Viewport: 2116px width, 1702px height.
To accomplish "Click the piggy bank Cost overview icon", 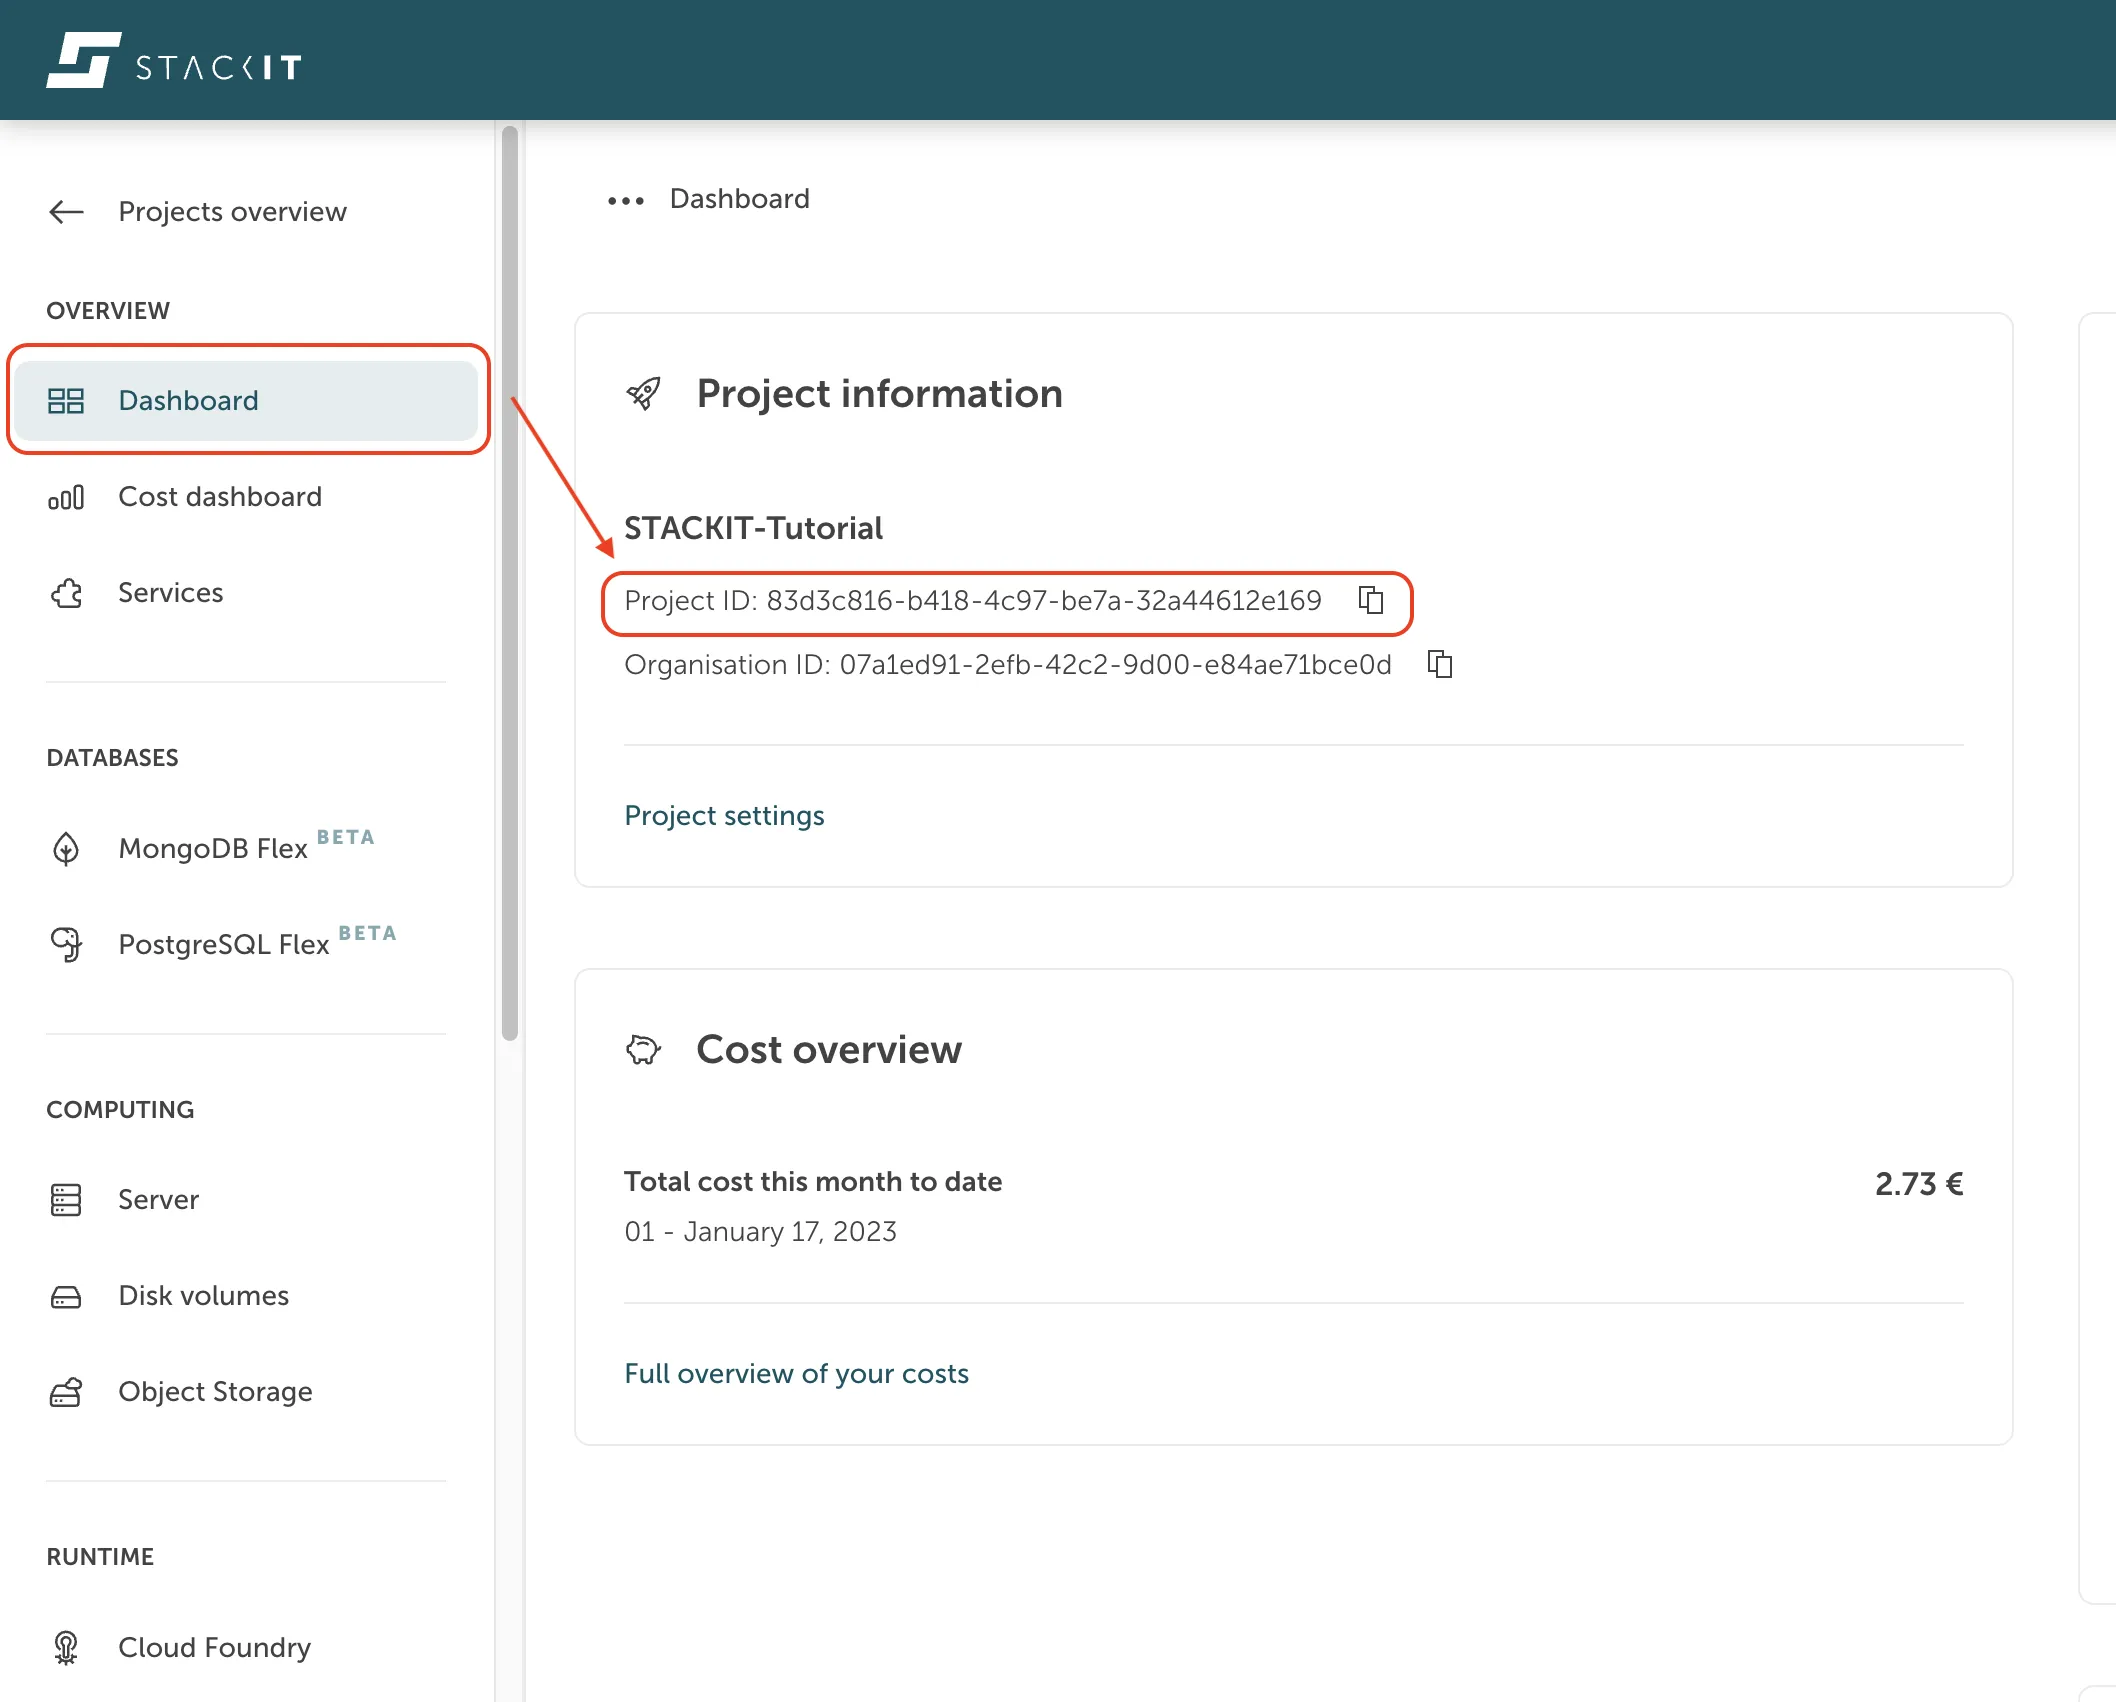I will click(644, 1050).
